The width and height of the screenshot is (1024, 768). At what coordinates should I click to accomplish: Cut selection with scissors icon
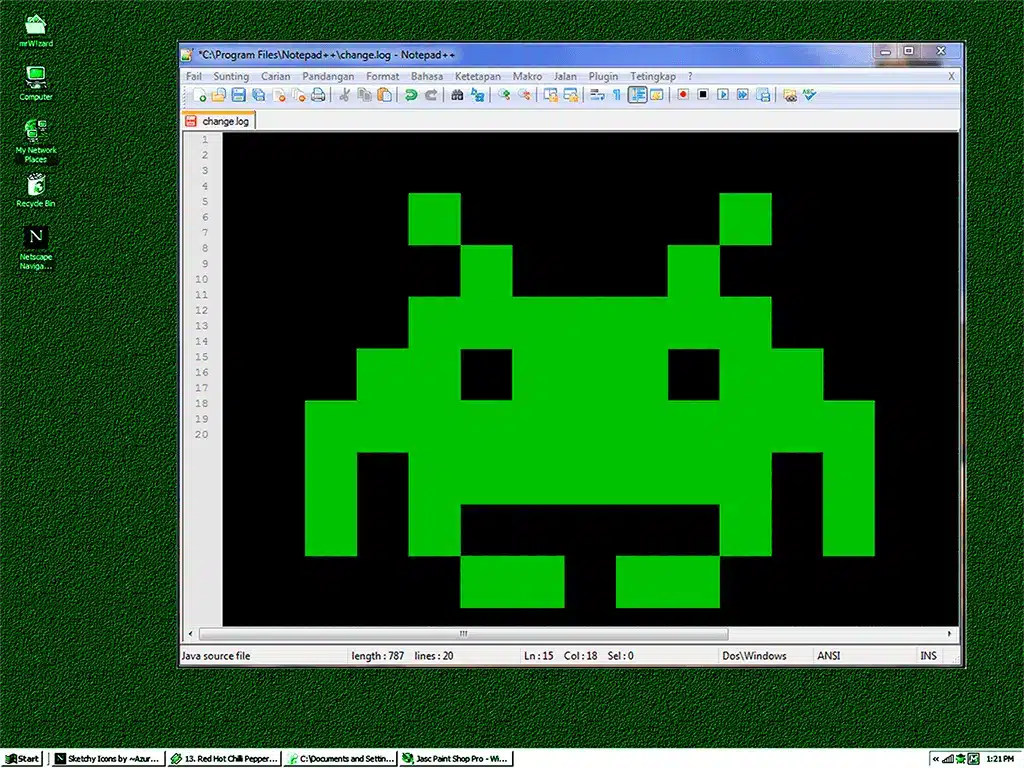point(344,95)
